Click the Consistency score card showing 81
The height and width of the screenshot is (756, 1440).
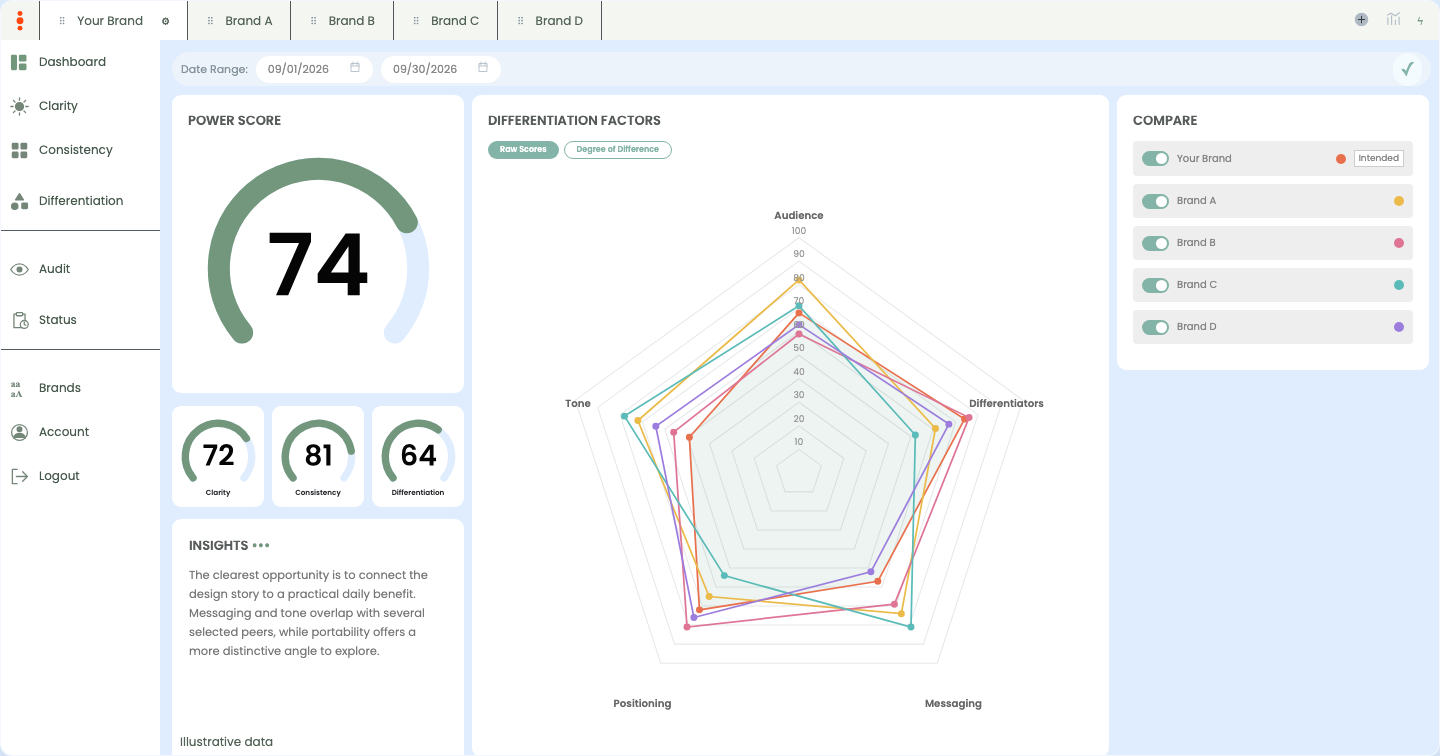click(x=318, y=456)
